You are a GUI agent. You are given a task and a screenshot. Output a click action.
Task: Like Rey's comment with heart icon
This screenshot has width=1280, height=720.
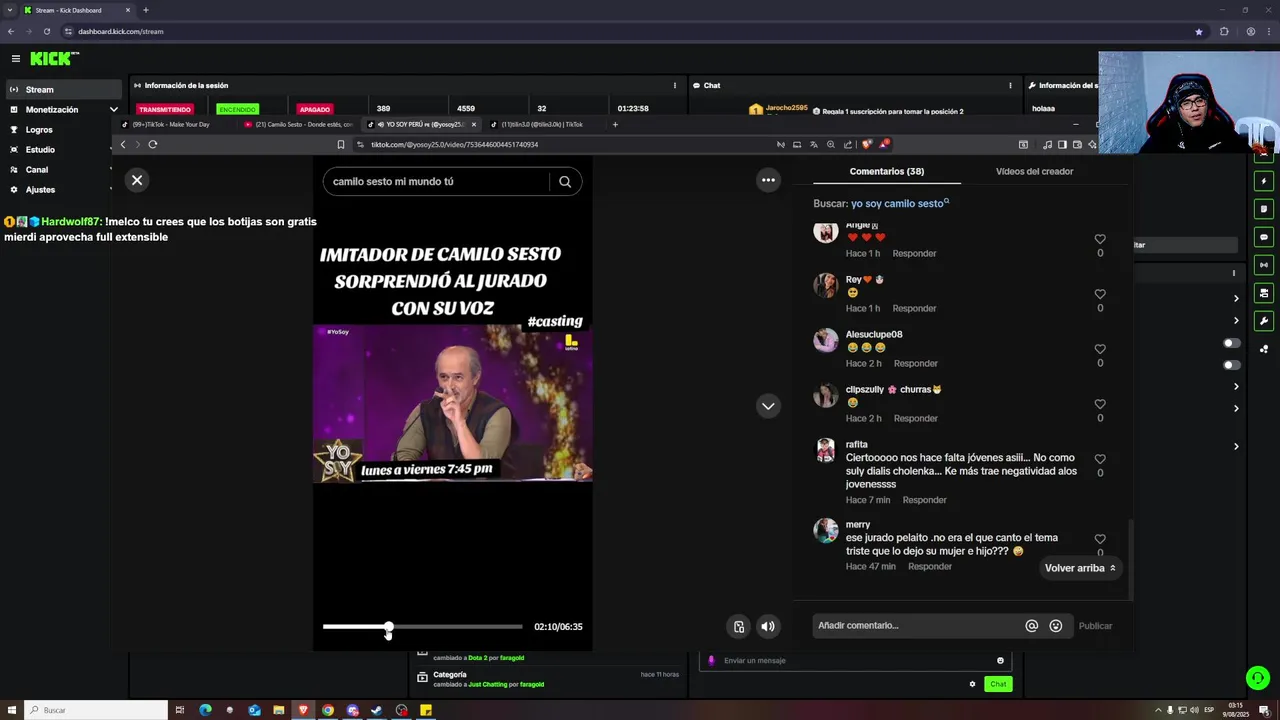click(x=1100, y=294)
